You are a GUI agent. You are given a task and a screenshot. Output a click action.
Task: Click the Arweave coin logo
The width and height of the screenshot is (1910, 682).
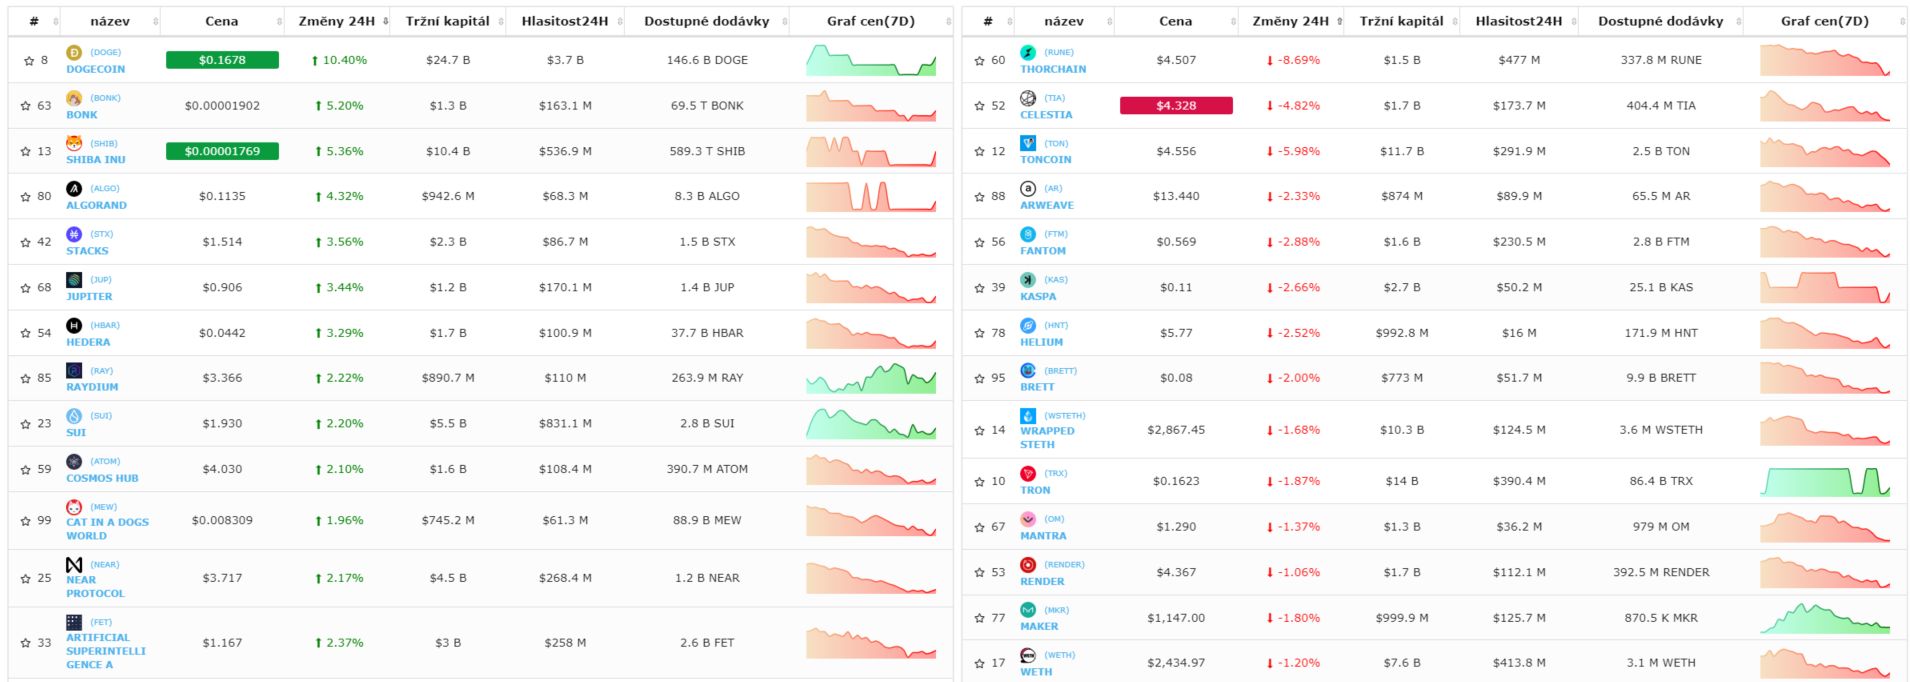[1028, 188]
